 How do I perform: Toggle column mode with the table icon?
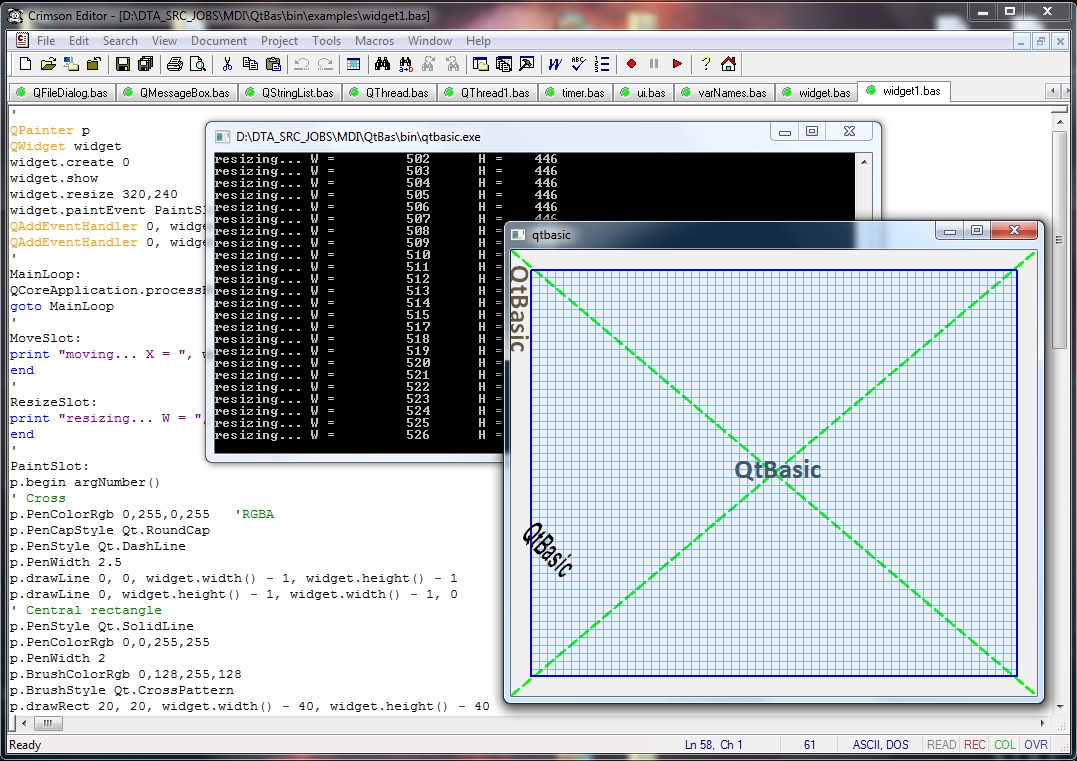[x=353, y=64]
